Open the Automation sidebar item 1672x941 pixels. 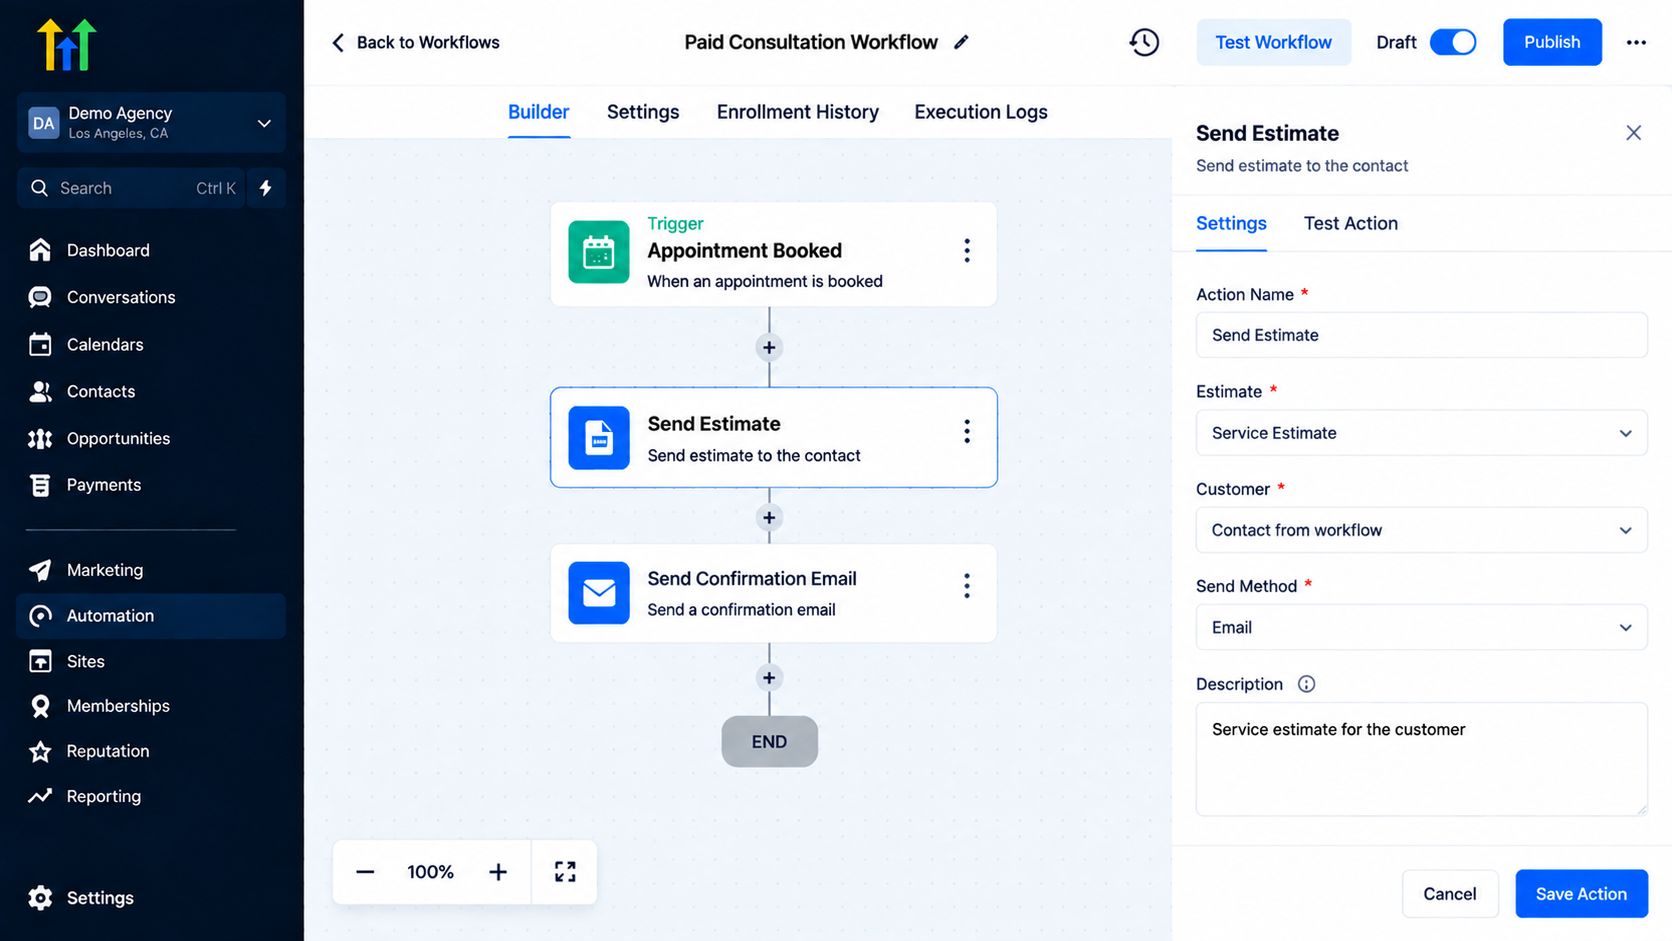[151, 616]
